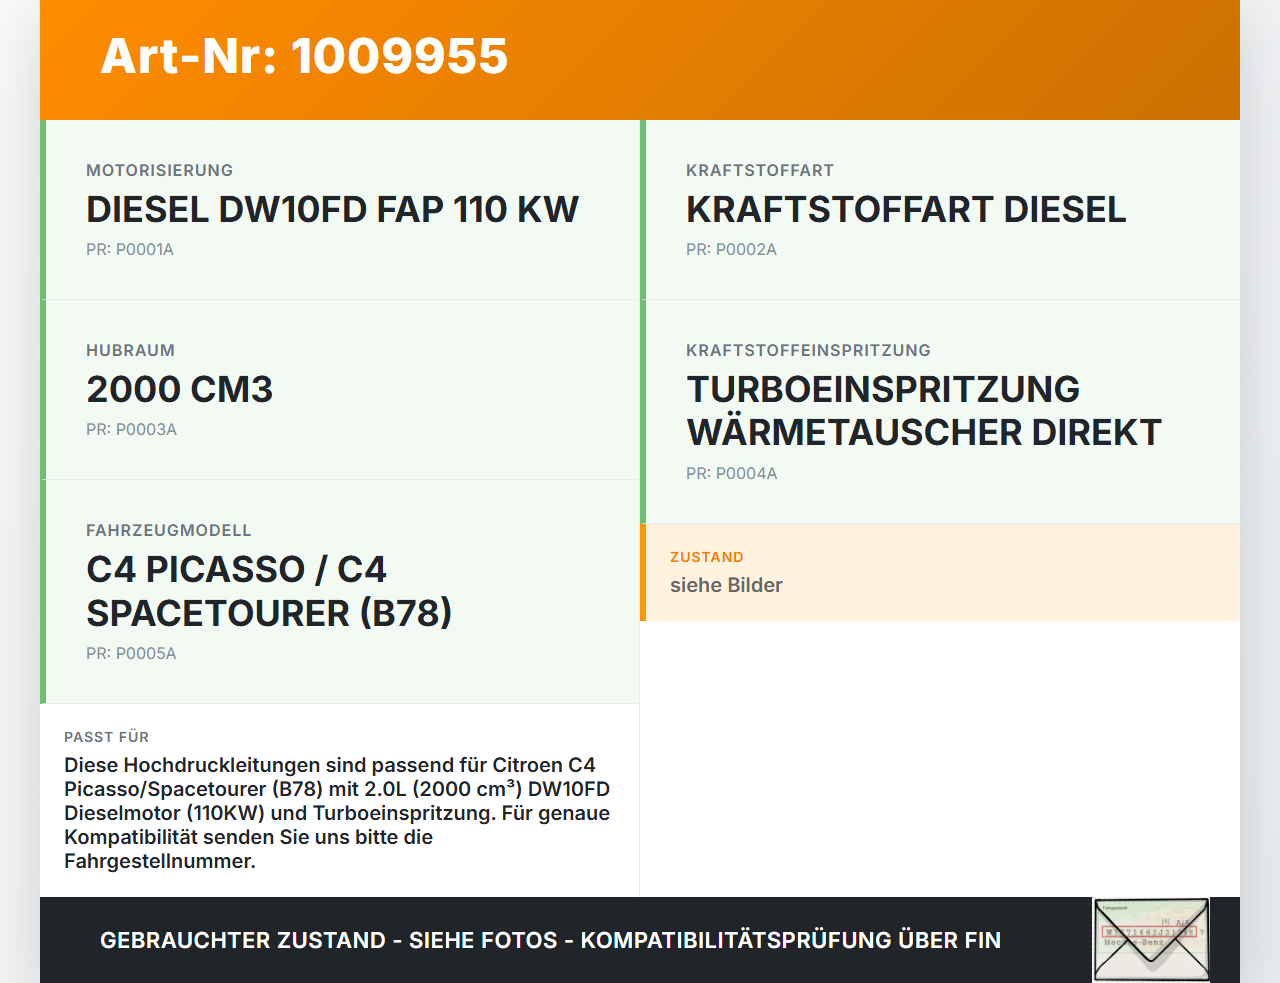This screenshot has width=1280, height=983.
Task: Select the Art-Nr: 1009955 heading
Action: [x=304, y=56]
